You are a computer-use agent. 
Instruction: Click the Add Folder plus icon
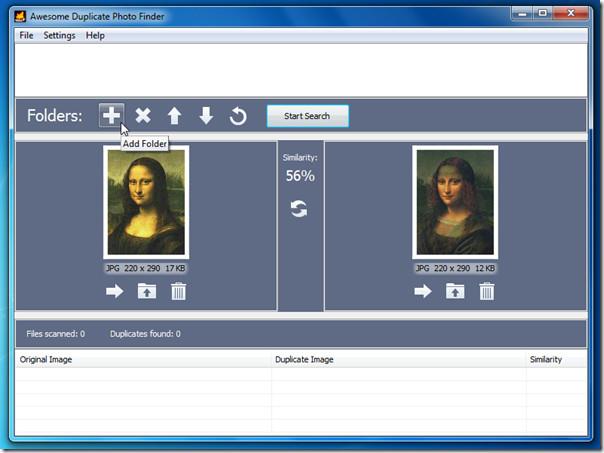[x=111, y=116]
